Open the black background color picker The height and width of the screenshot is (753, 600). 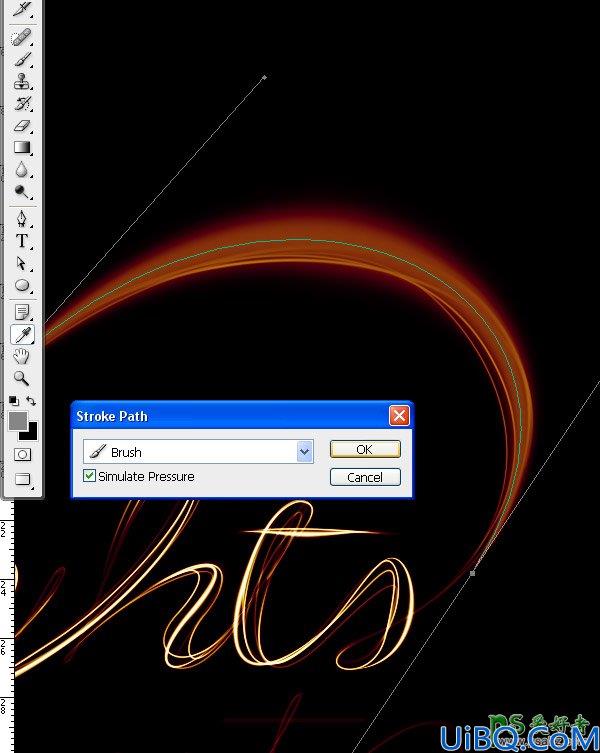pyautogui.click(x=31, y=434)
